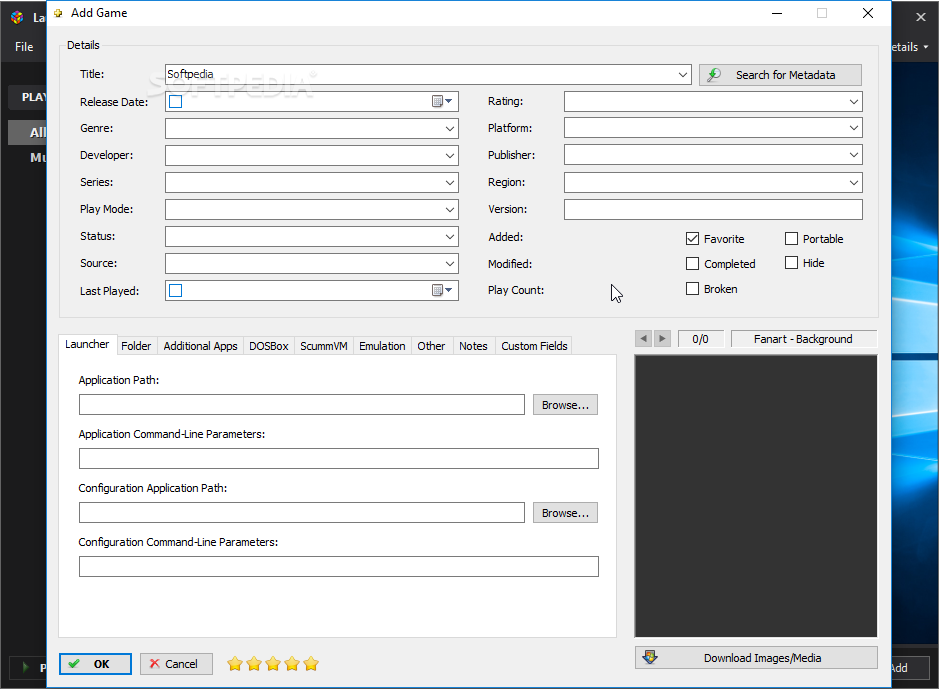Expand the Source dropdown
939x689 pixels.
coord(450,263)
